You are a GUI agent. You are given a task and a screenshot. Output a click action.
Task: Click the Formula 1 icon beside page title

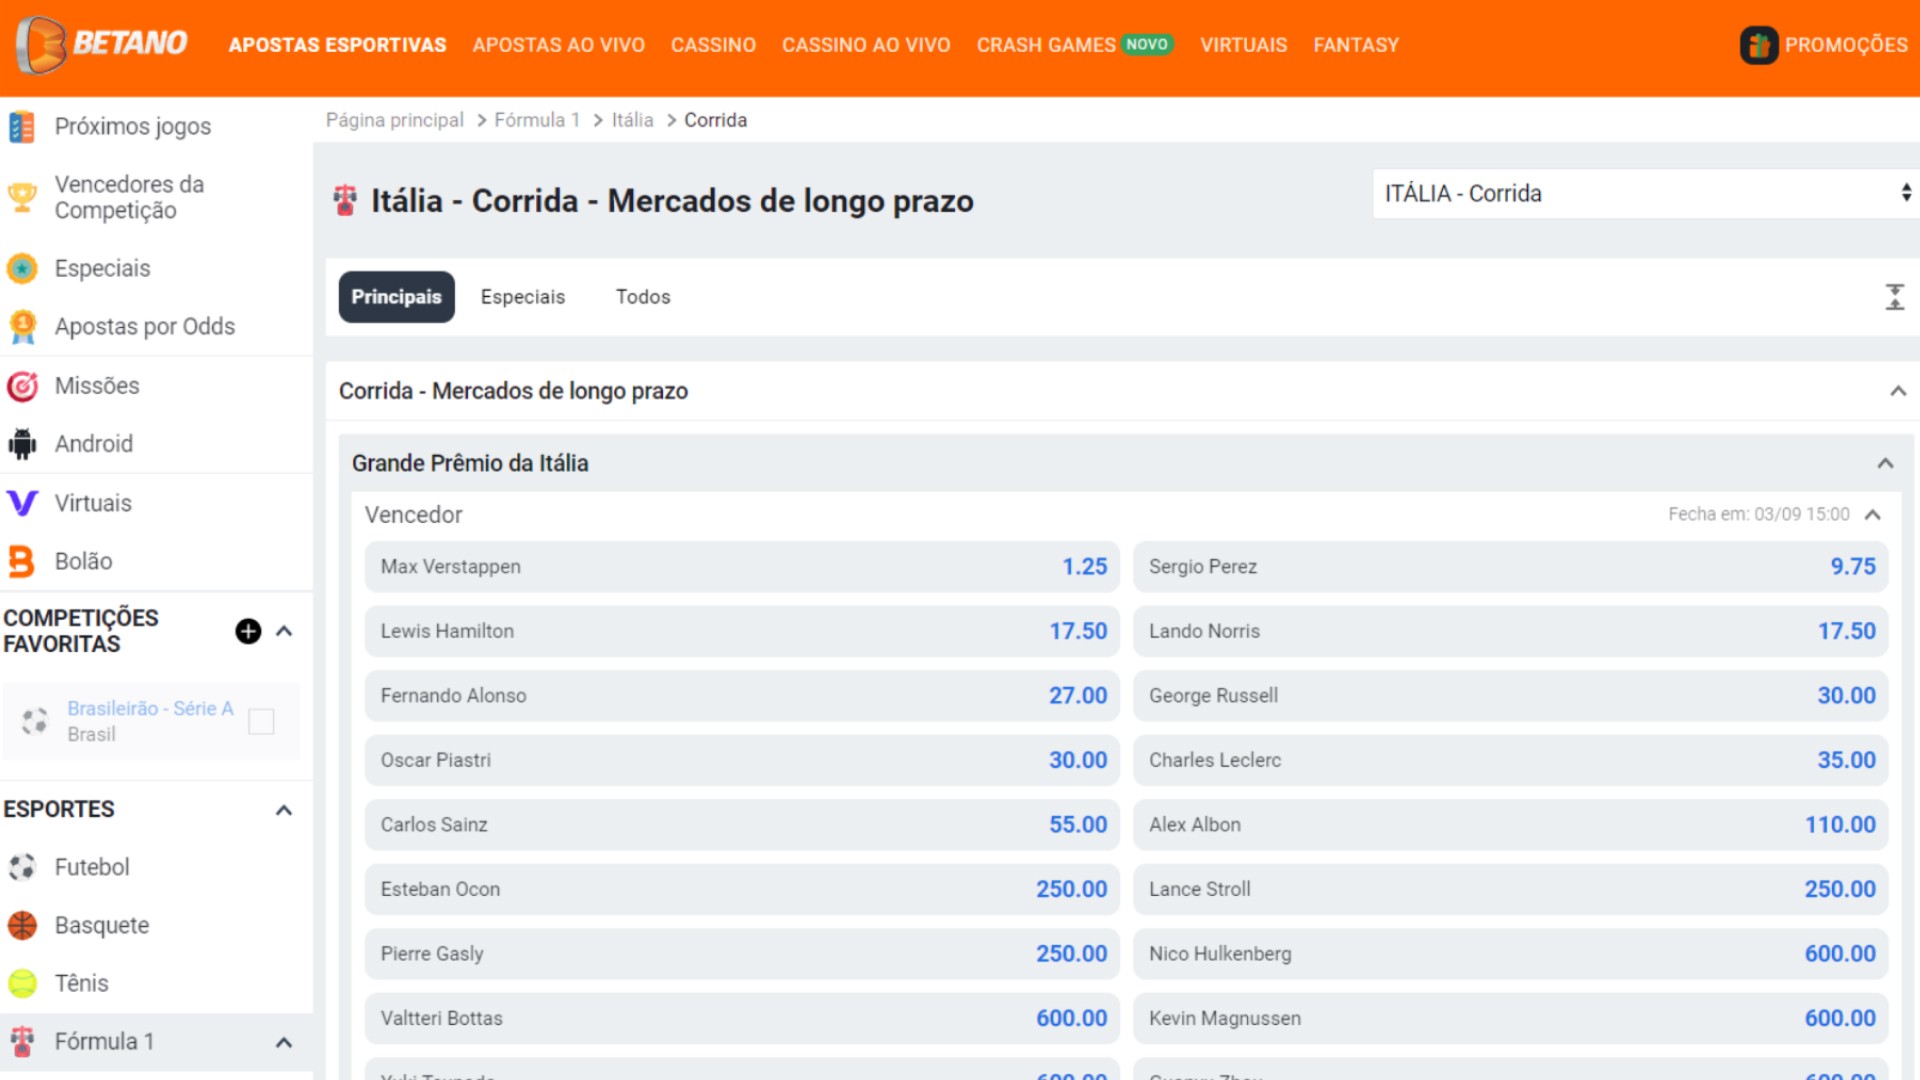point(345,201)
